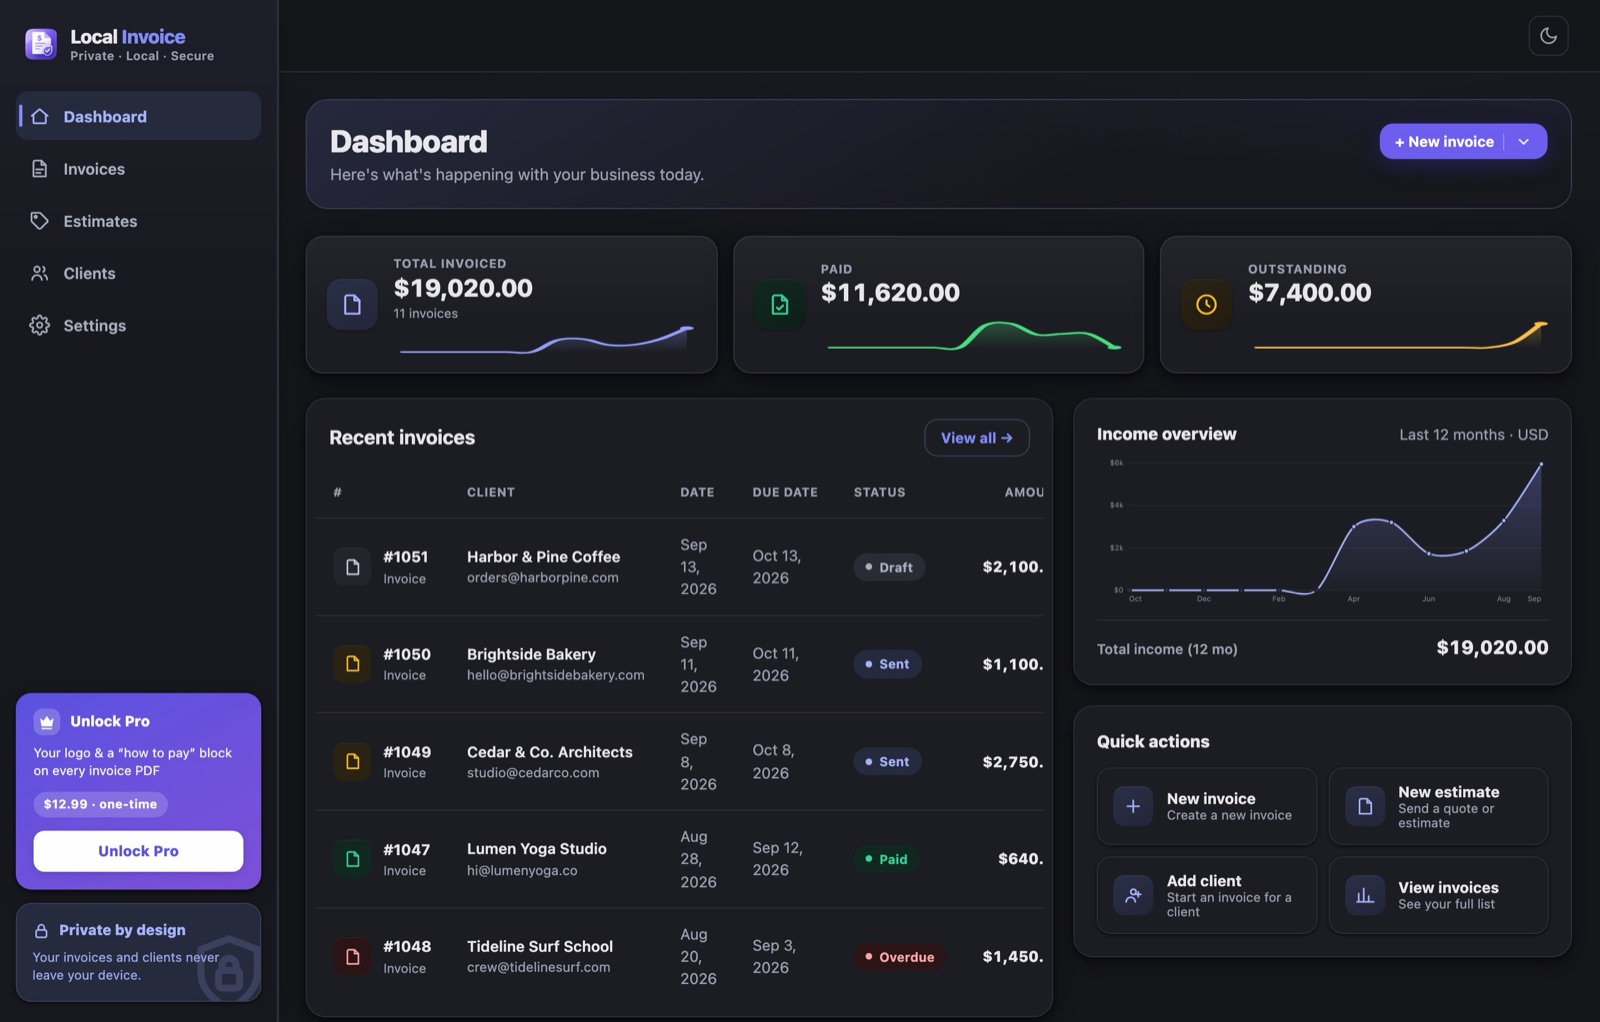Click the Total Invoiced document icon
This screenshot has height=1022, width=1600.
point(352,304)
